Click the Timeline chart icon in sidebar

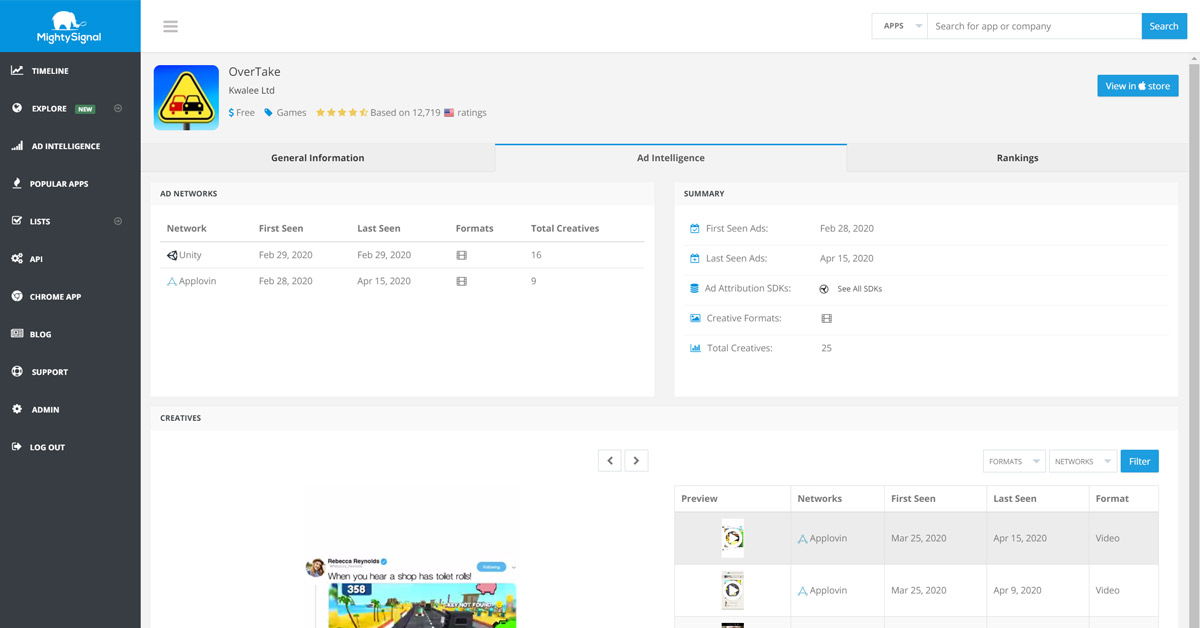(17, 71)
